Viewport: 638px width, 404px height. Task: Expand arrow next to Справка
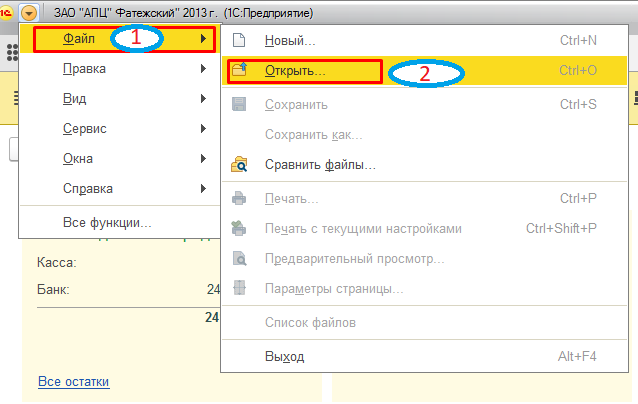[203, 189]
